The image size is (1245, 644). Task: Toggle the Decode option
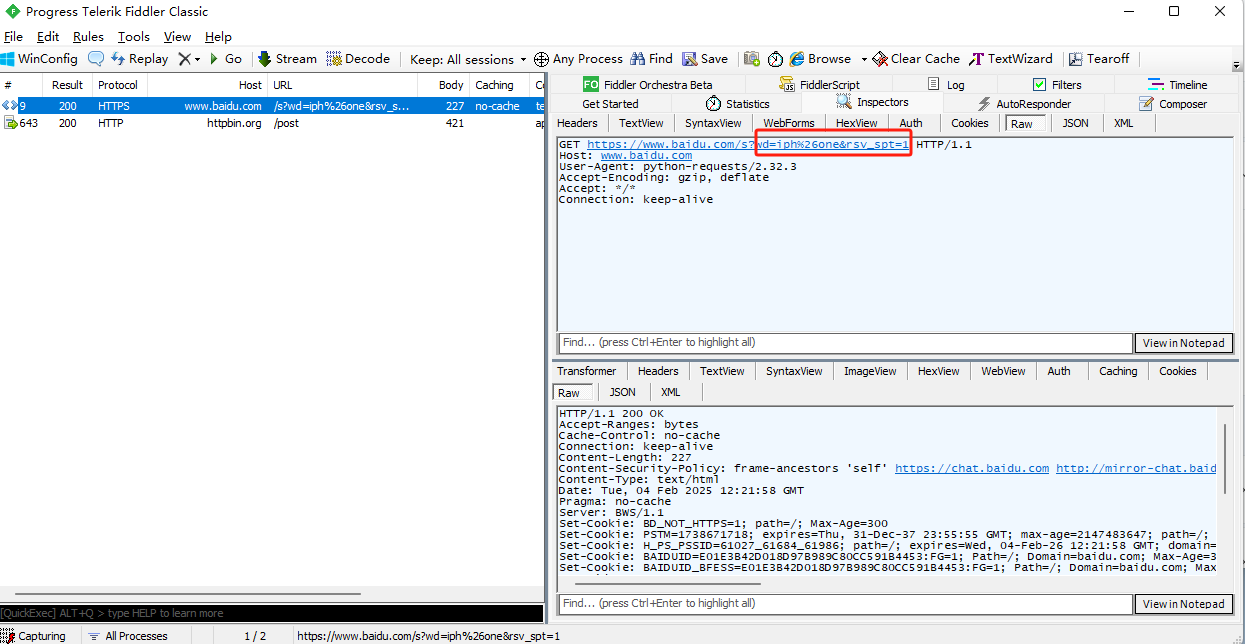tap(358, 59)
